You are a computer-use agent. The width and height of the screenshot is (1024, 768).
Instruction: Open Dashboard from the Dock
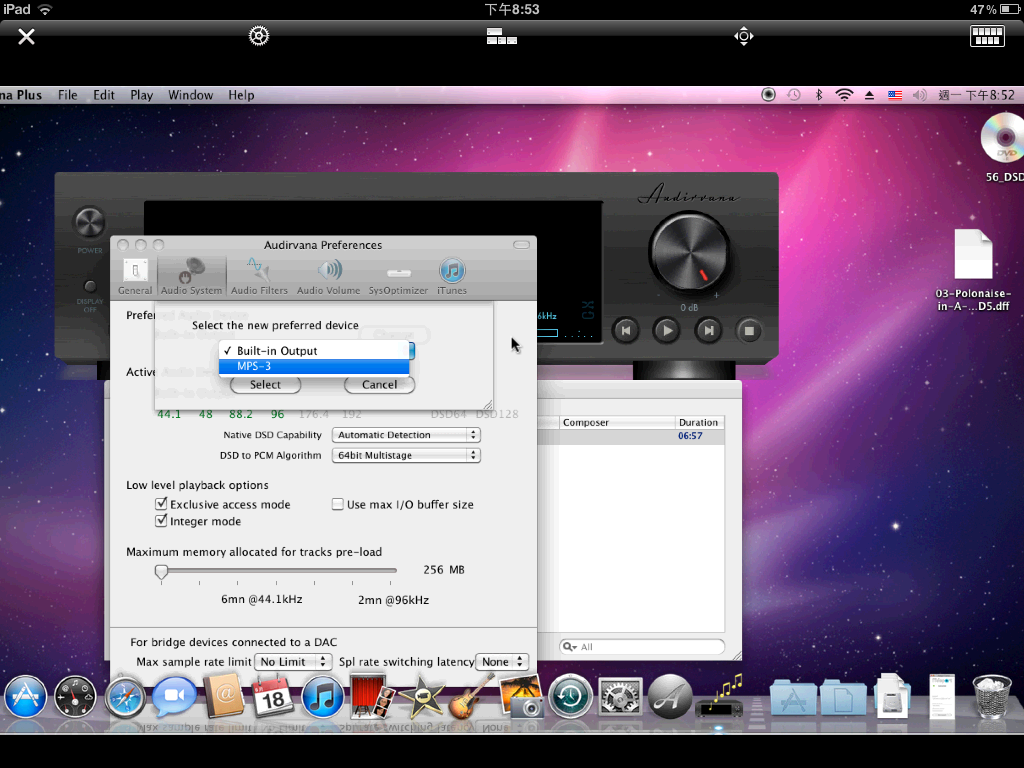coord(74,696)
